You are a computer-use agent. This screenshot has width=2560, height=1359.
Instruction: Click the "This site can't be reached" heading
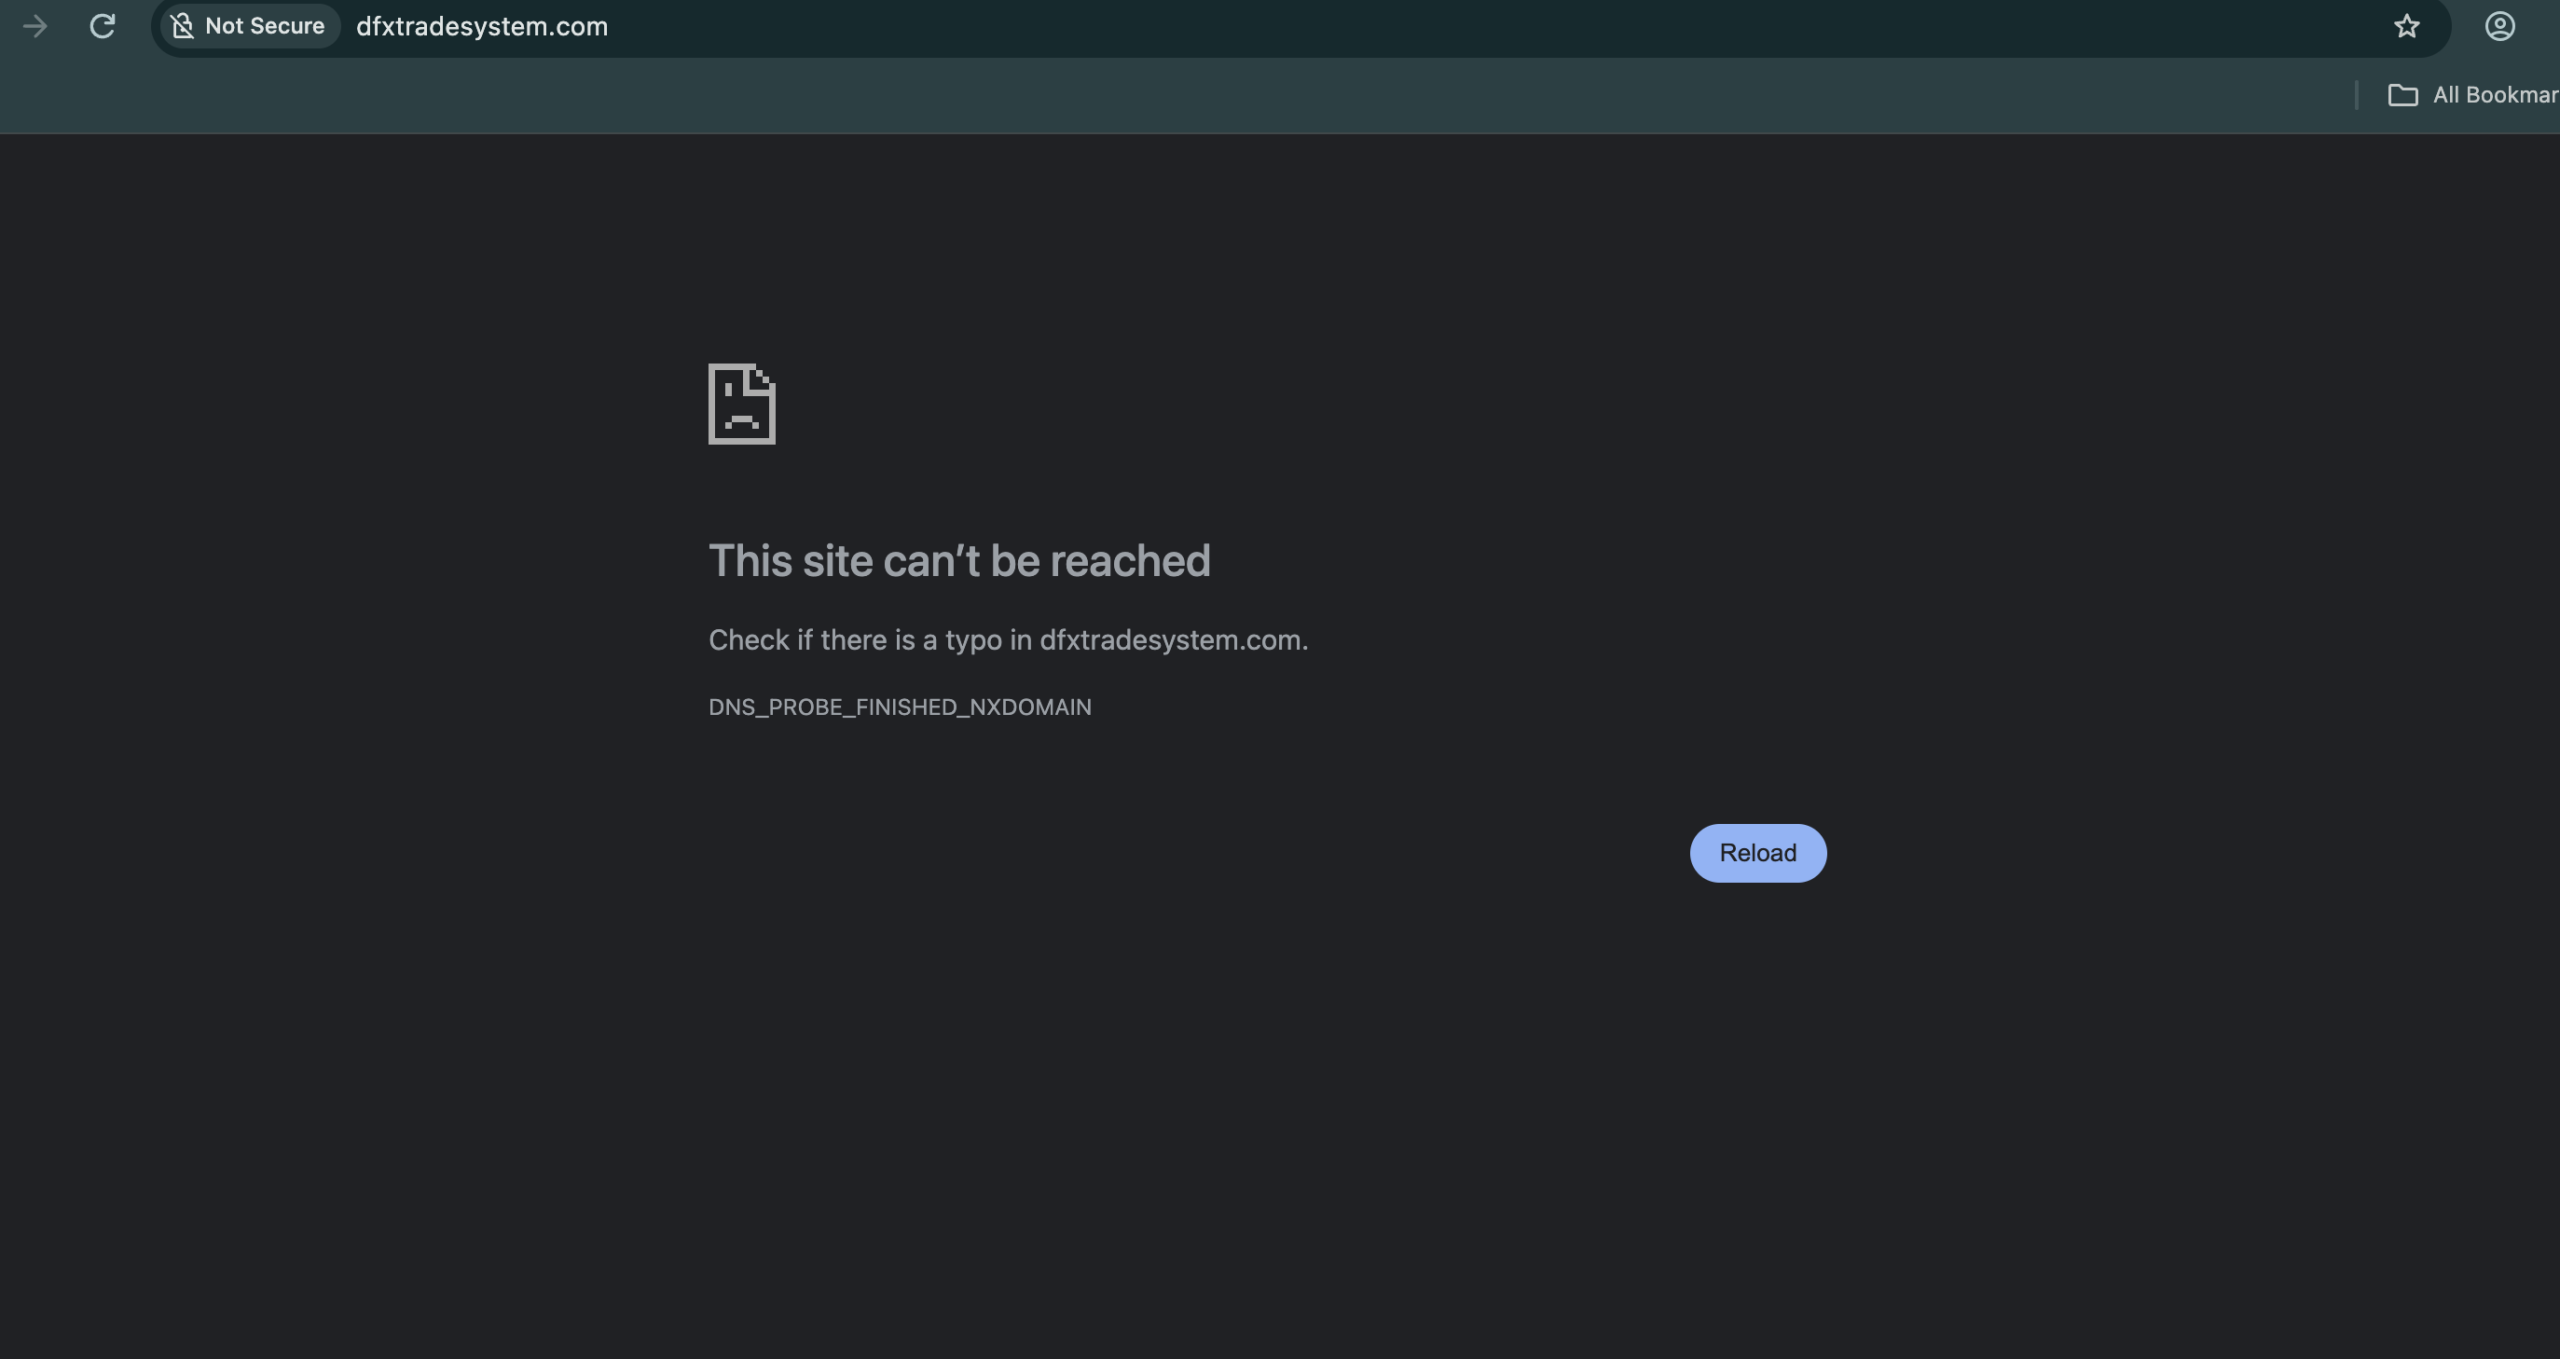959,560
